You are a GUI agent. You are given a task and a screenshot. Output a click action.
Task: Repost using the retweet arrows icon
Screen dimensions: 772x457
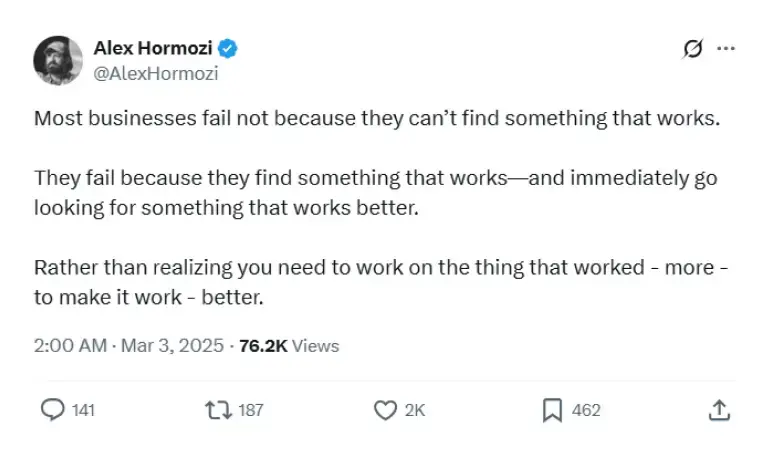(216, 410)
